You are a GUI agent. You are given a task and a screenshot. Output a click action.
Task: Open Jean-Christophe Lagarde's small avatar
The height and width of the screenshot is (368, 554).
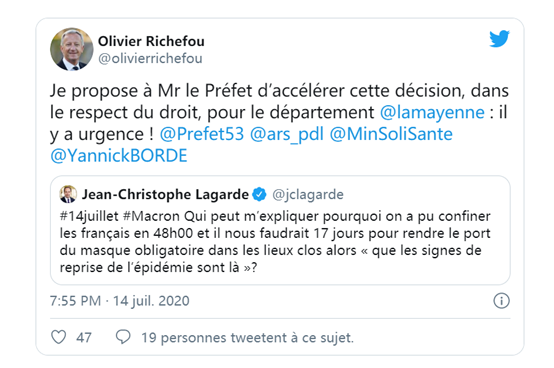(68, 194)
